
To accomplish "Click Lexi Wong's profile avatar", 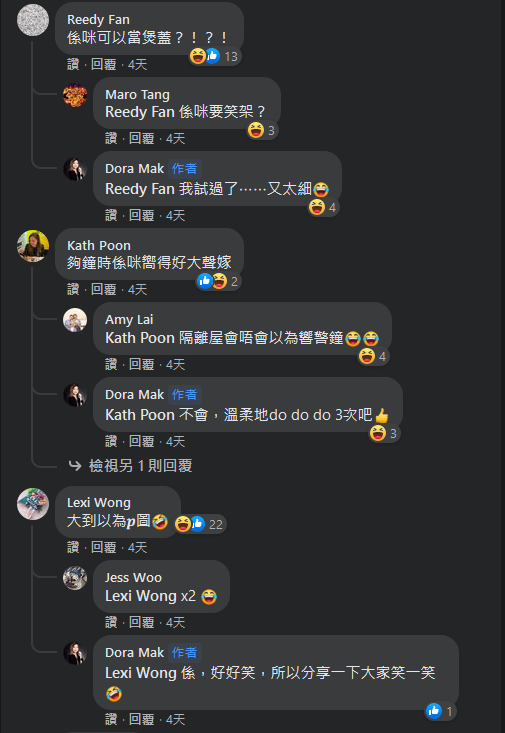I will point(33,504).
